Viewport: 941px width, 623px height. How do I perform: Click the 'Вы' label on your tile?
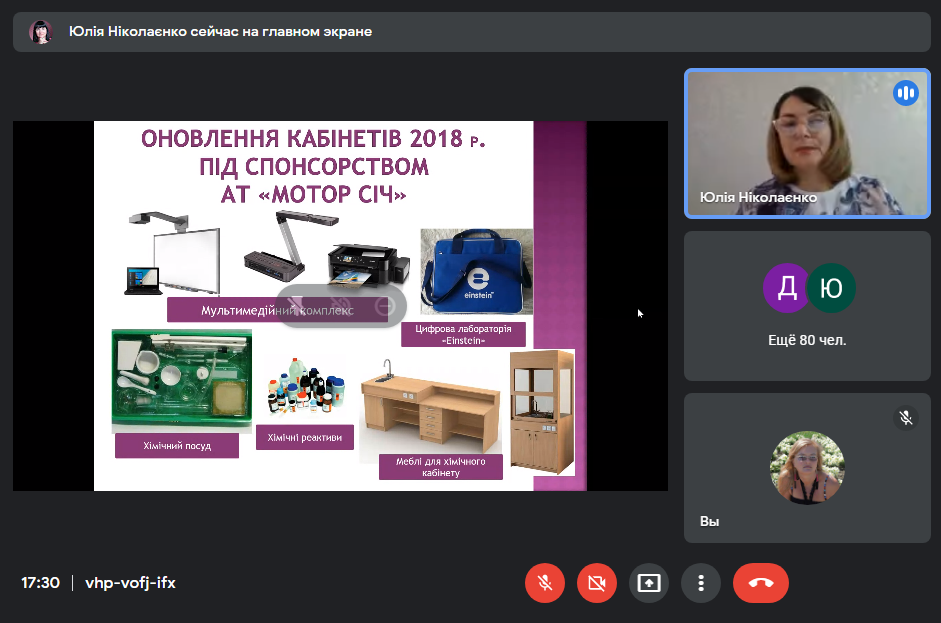tap(709, 522)
